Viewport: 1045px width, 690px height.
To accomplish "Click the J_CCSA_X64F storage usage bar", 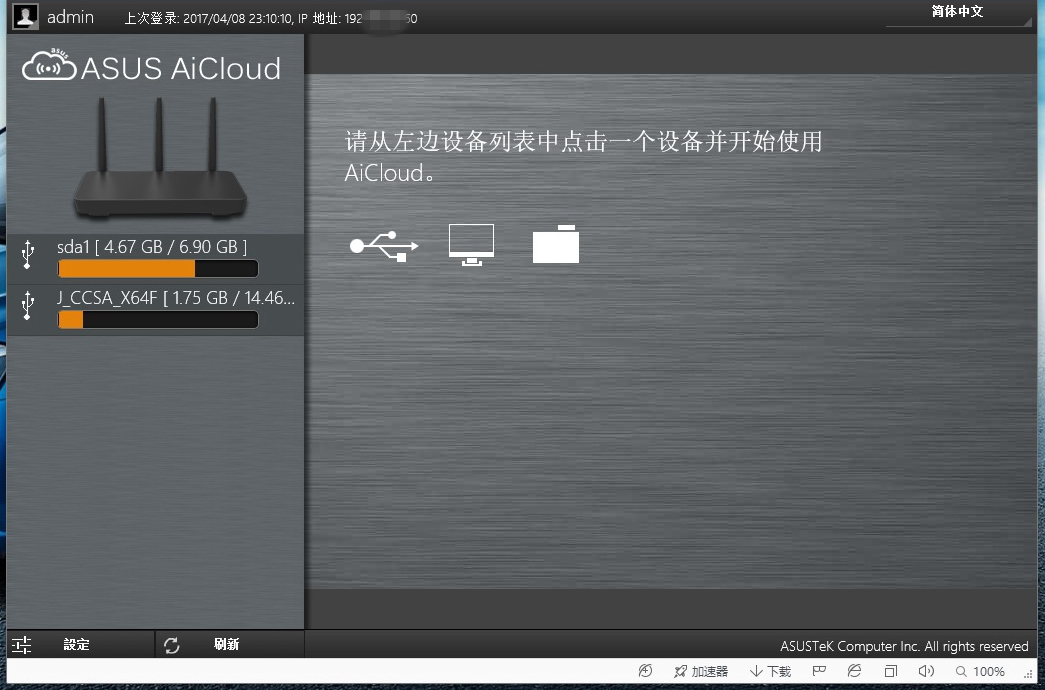I will click(x=158, y=319).
